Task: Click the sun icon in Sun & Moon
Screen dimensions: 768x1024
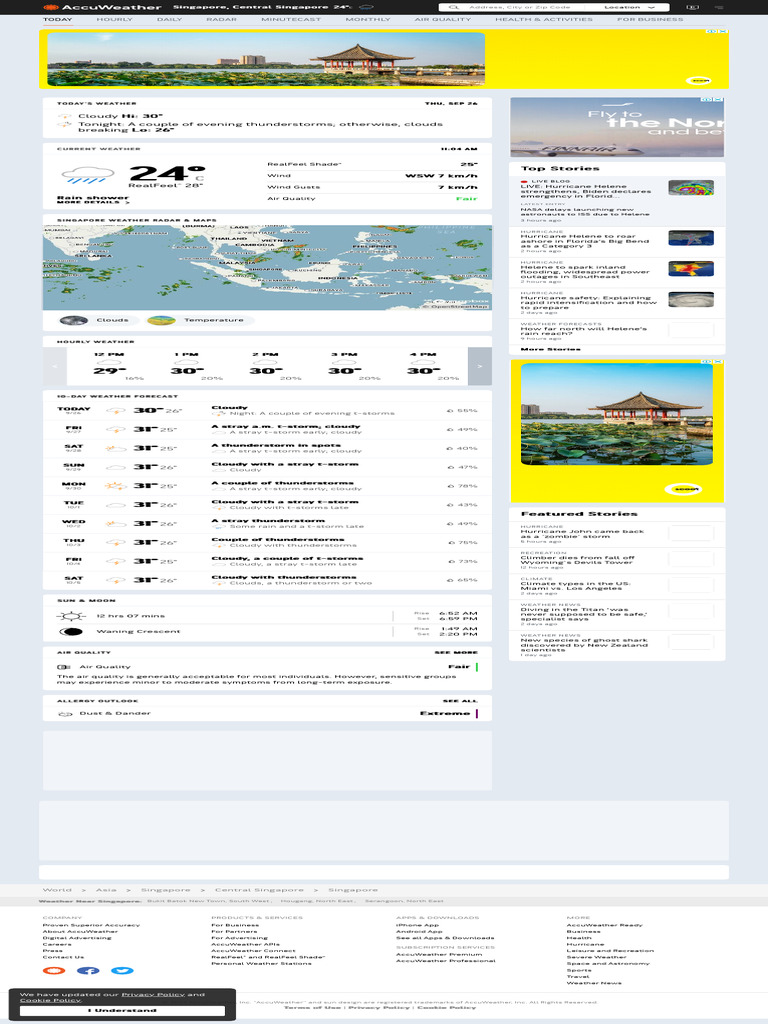Action: click(x=71, y=616)
